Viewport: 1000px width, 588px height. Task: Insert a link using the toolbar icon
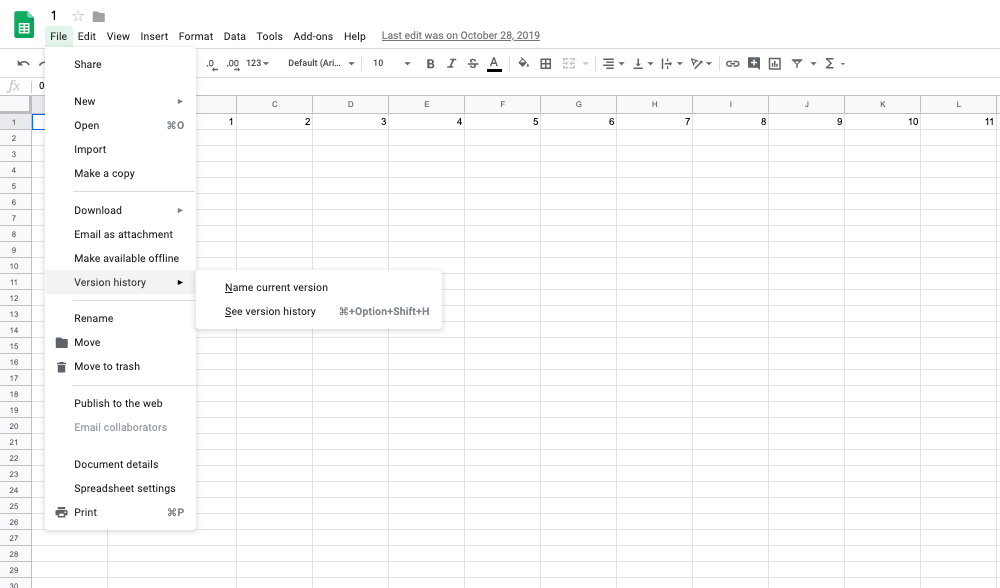(x=733, y=63)
